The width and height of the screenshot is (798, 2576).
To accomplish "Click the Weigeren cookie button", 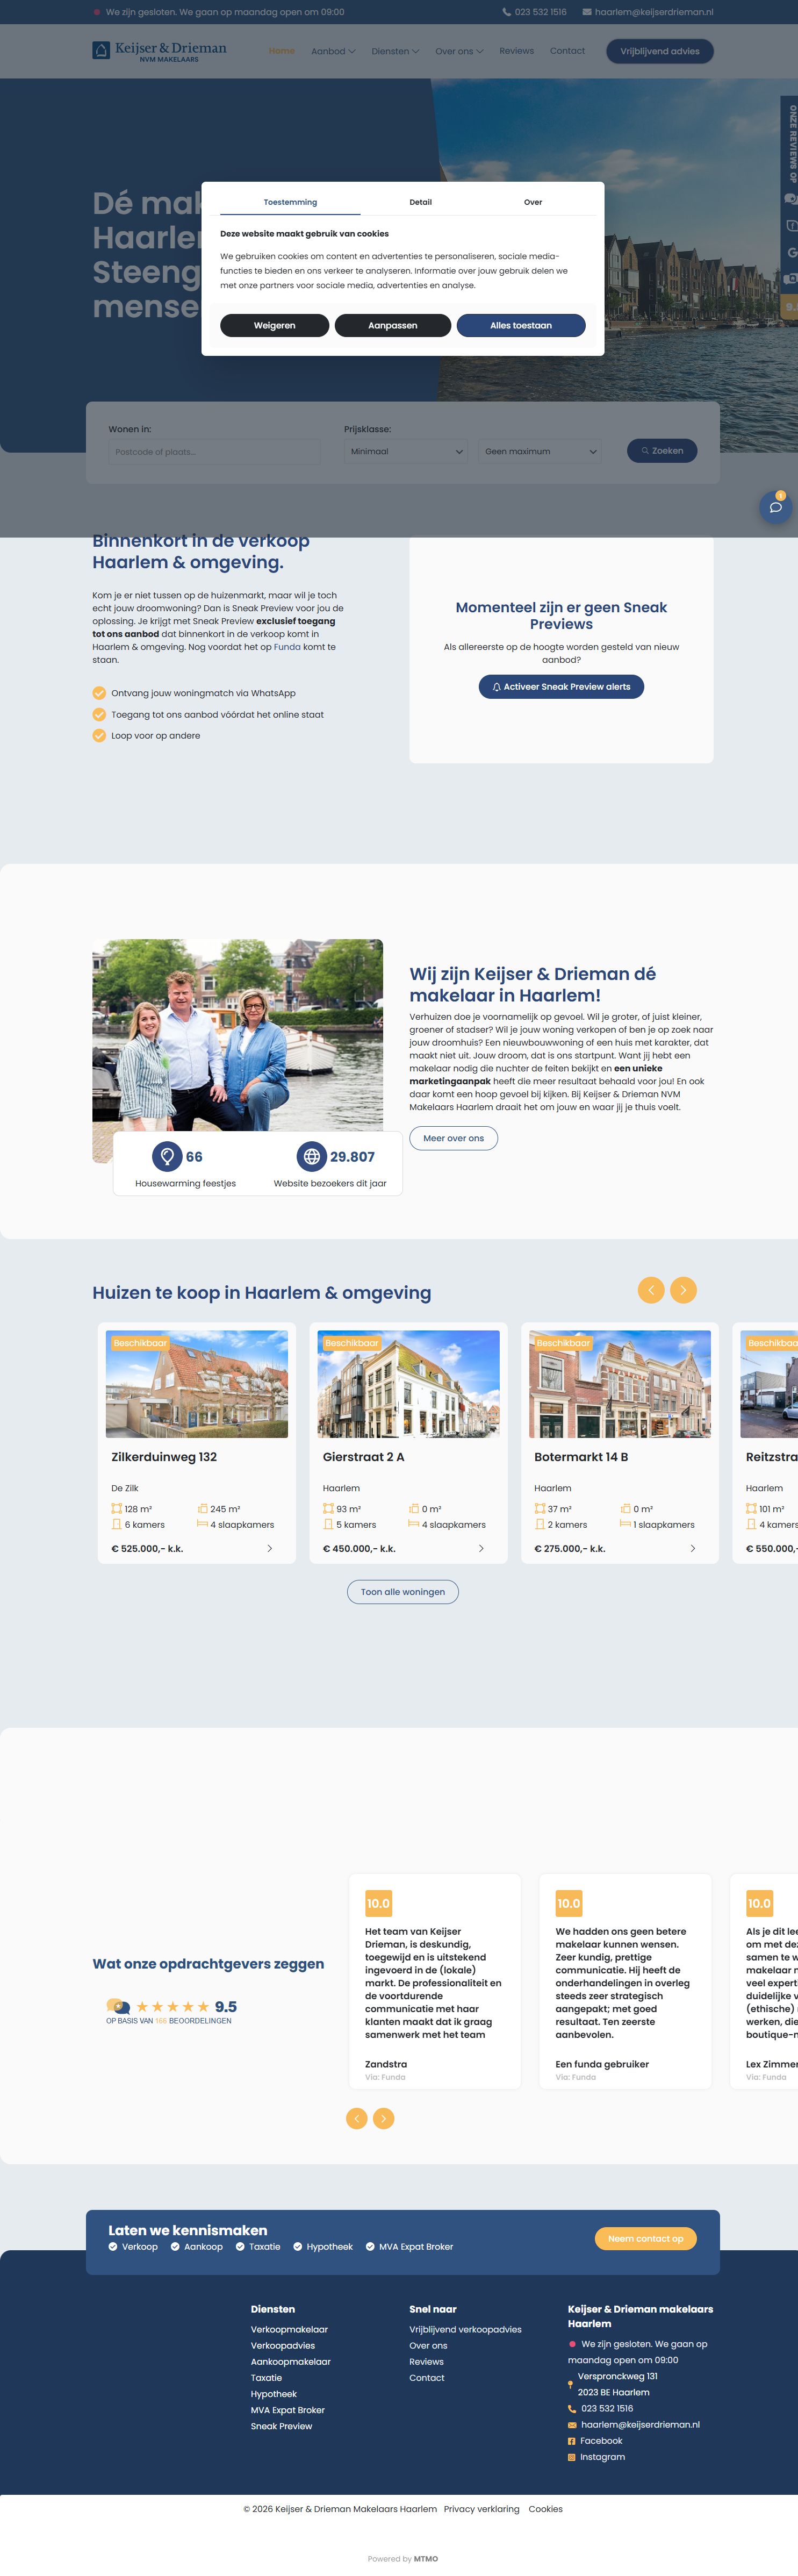I will click(274, 325).
